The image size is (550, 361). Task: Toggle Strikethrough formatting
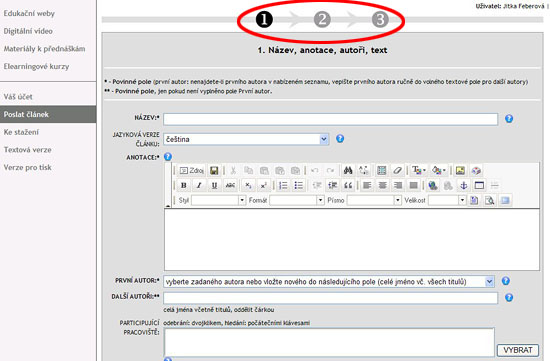coord(230,185)
